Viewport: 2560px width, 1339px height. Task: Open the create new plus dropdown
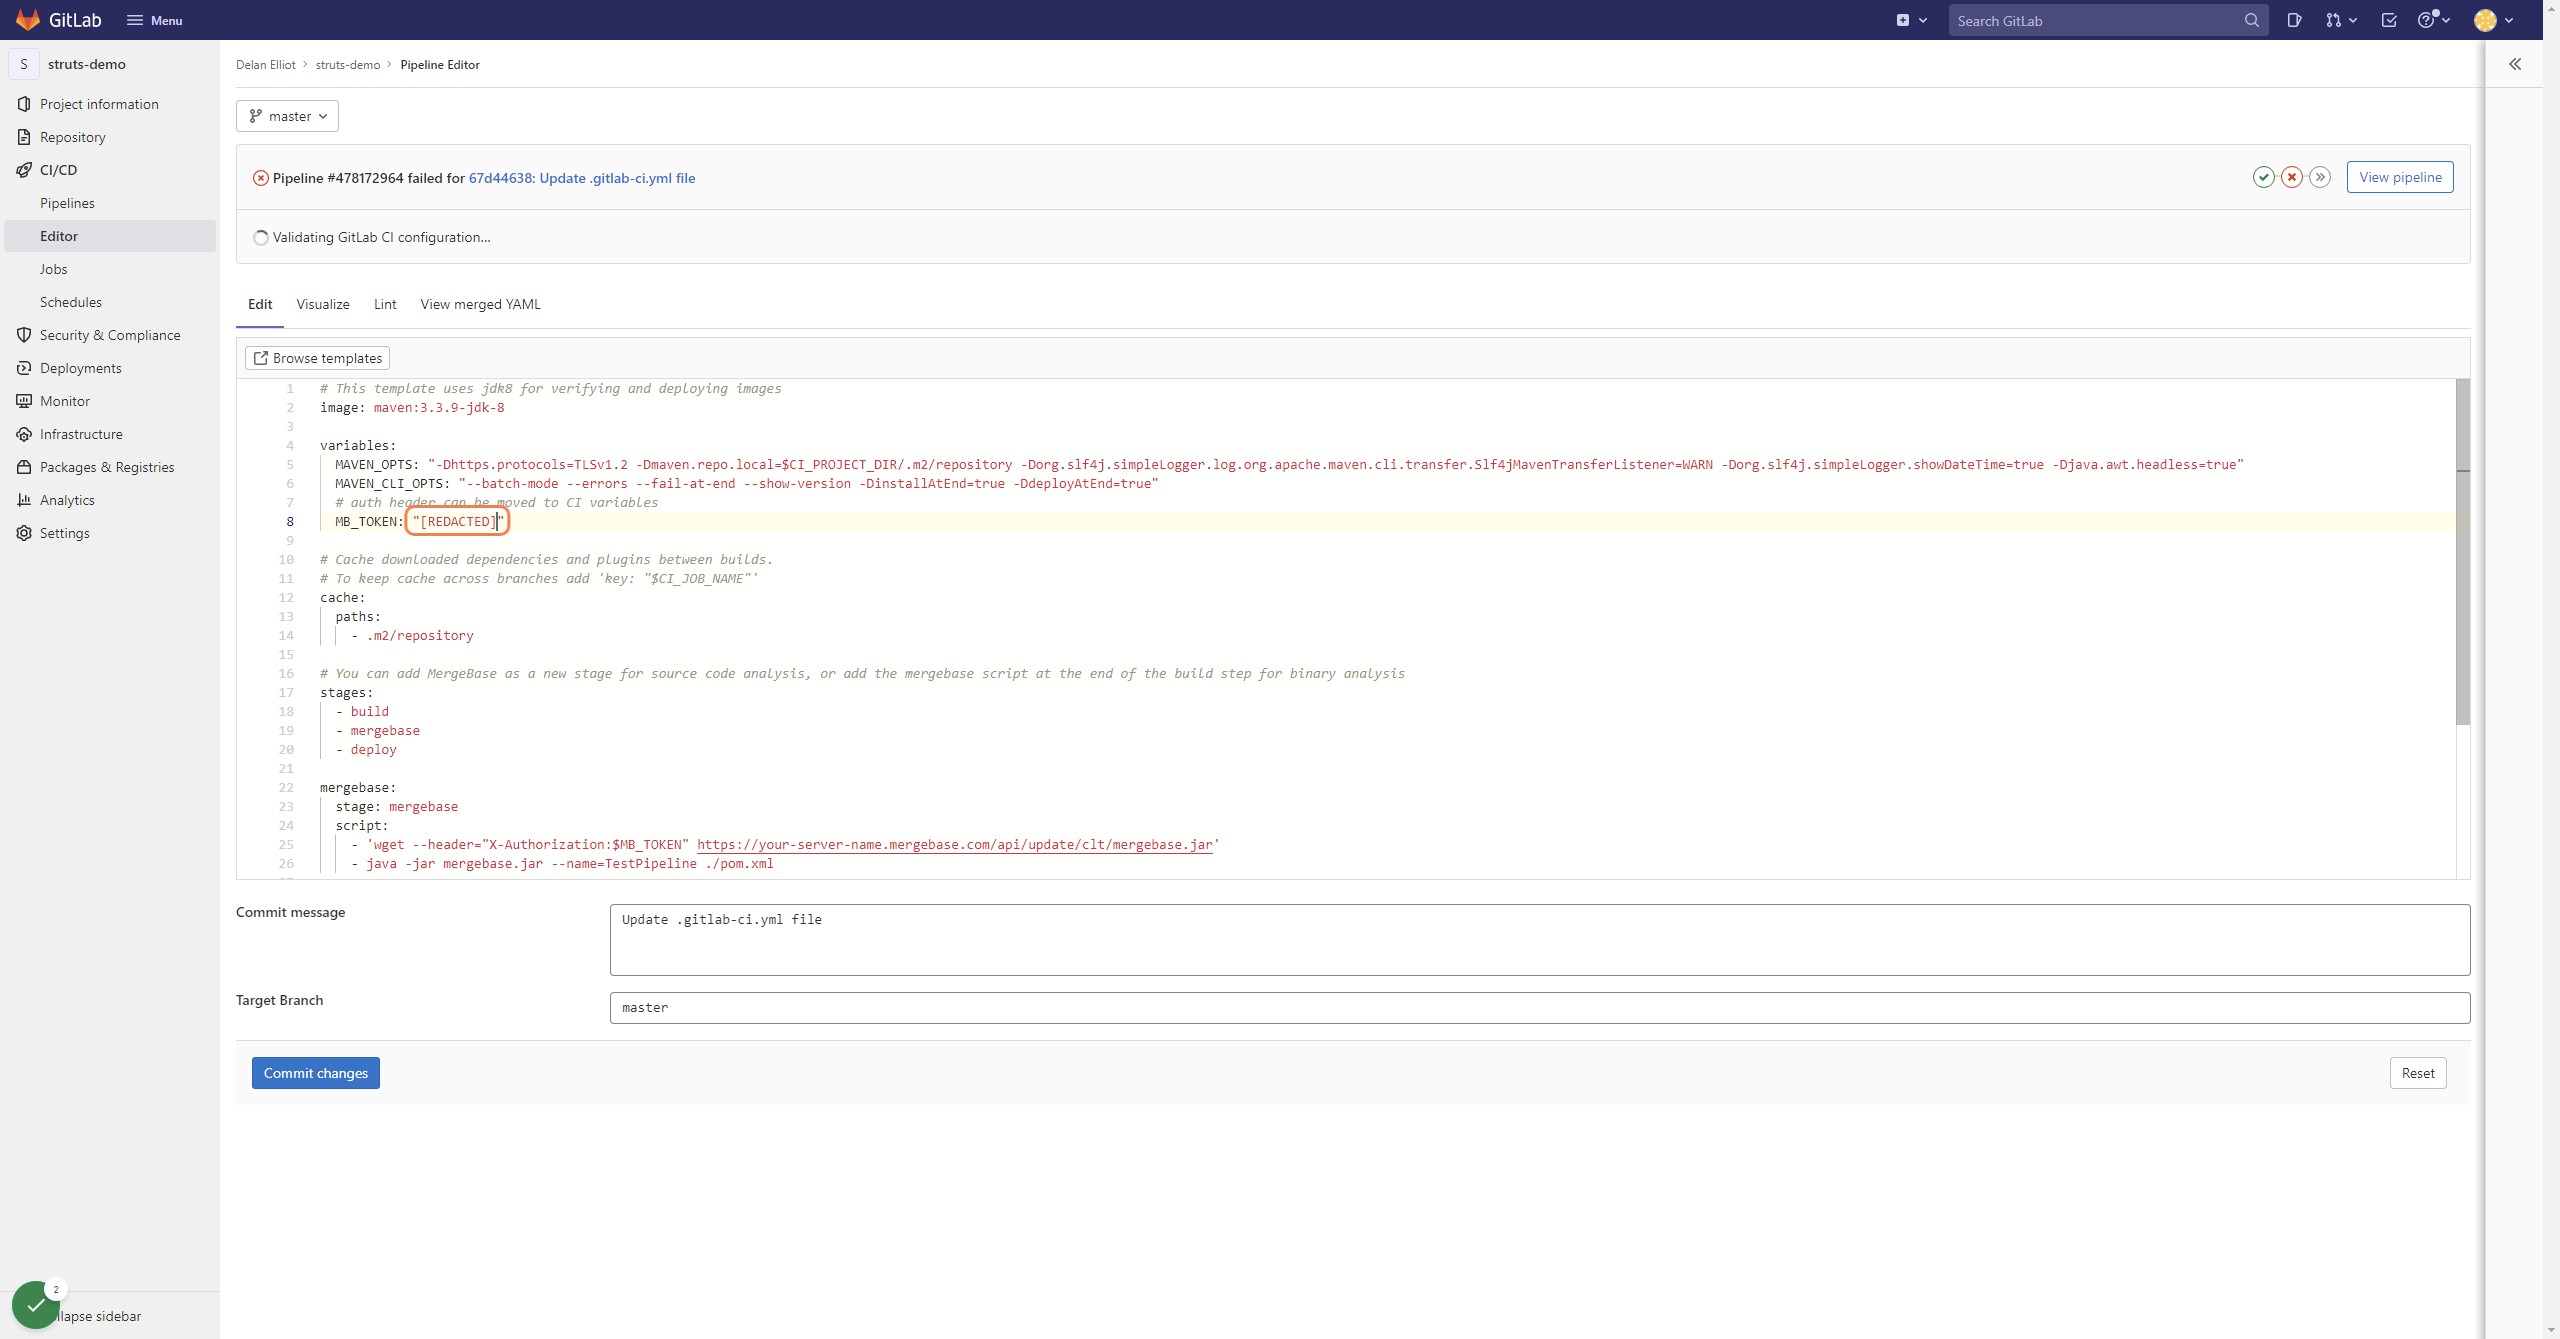click(x=1911, y=20)
